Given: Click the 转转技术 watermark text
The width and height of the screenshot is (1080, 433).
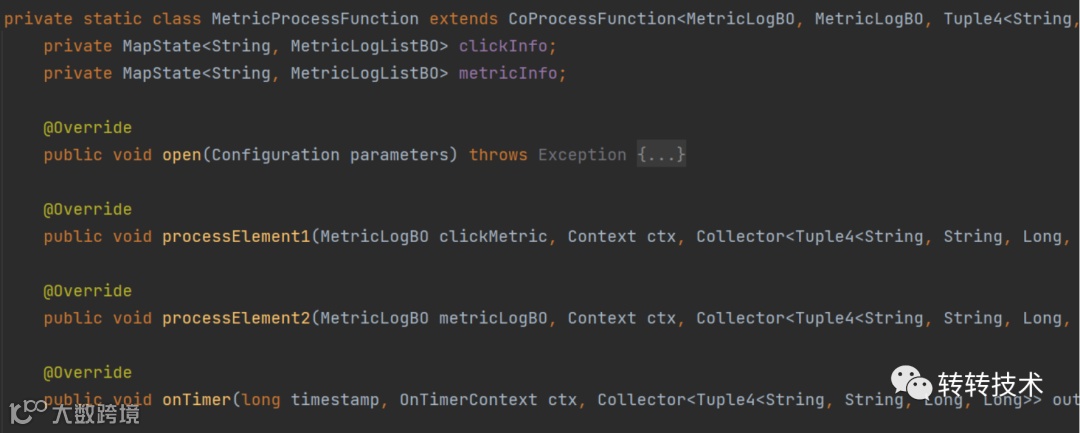Looking at the screenshot, I should (x=990, y=385).
